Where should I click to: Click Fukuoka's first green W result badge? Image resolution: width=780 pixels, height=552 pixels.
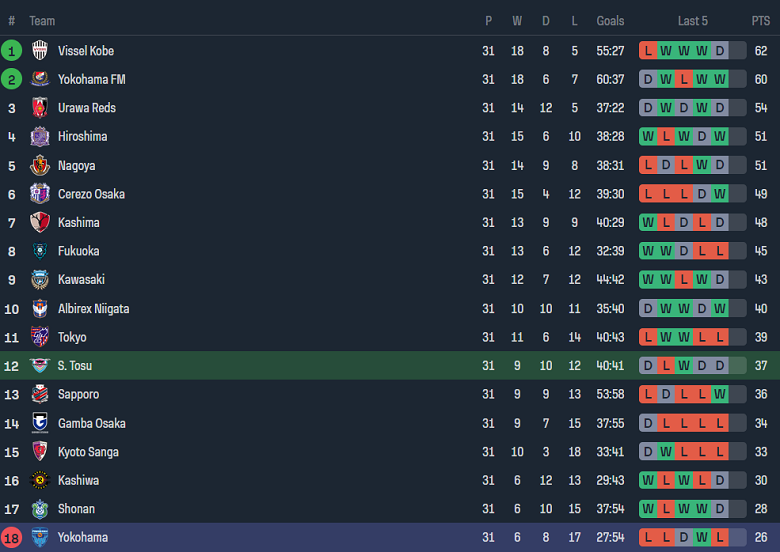coord(648,251)
